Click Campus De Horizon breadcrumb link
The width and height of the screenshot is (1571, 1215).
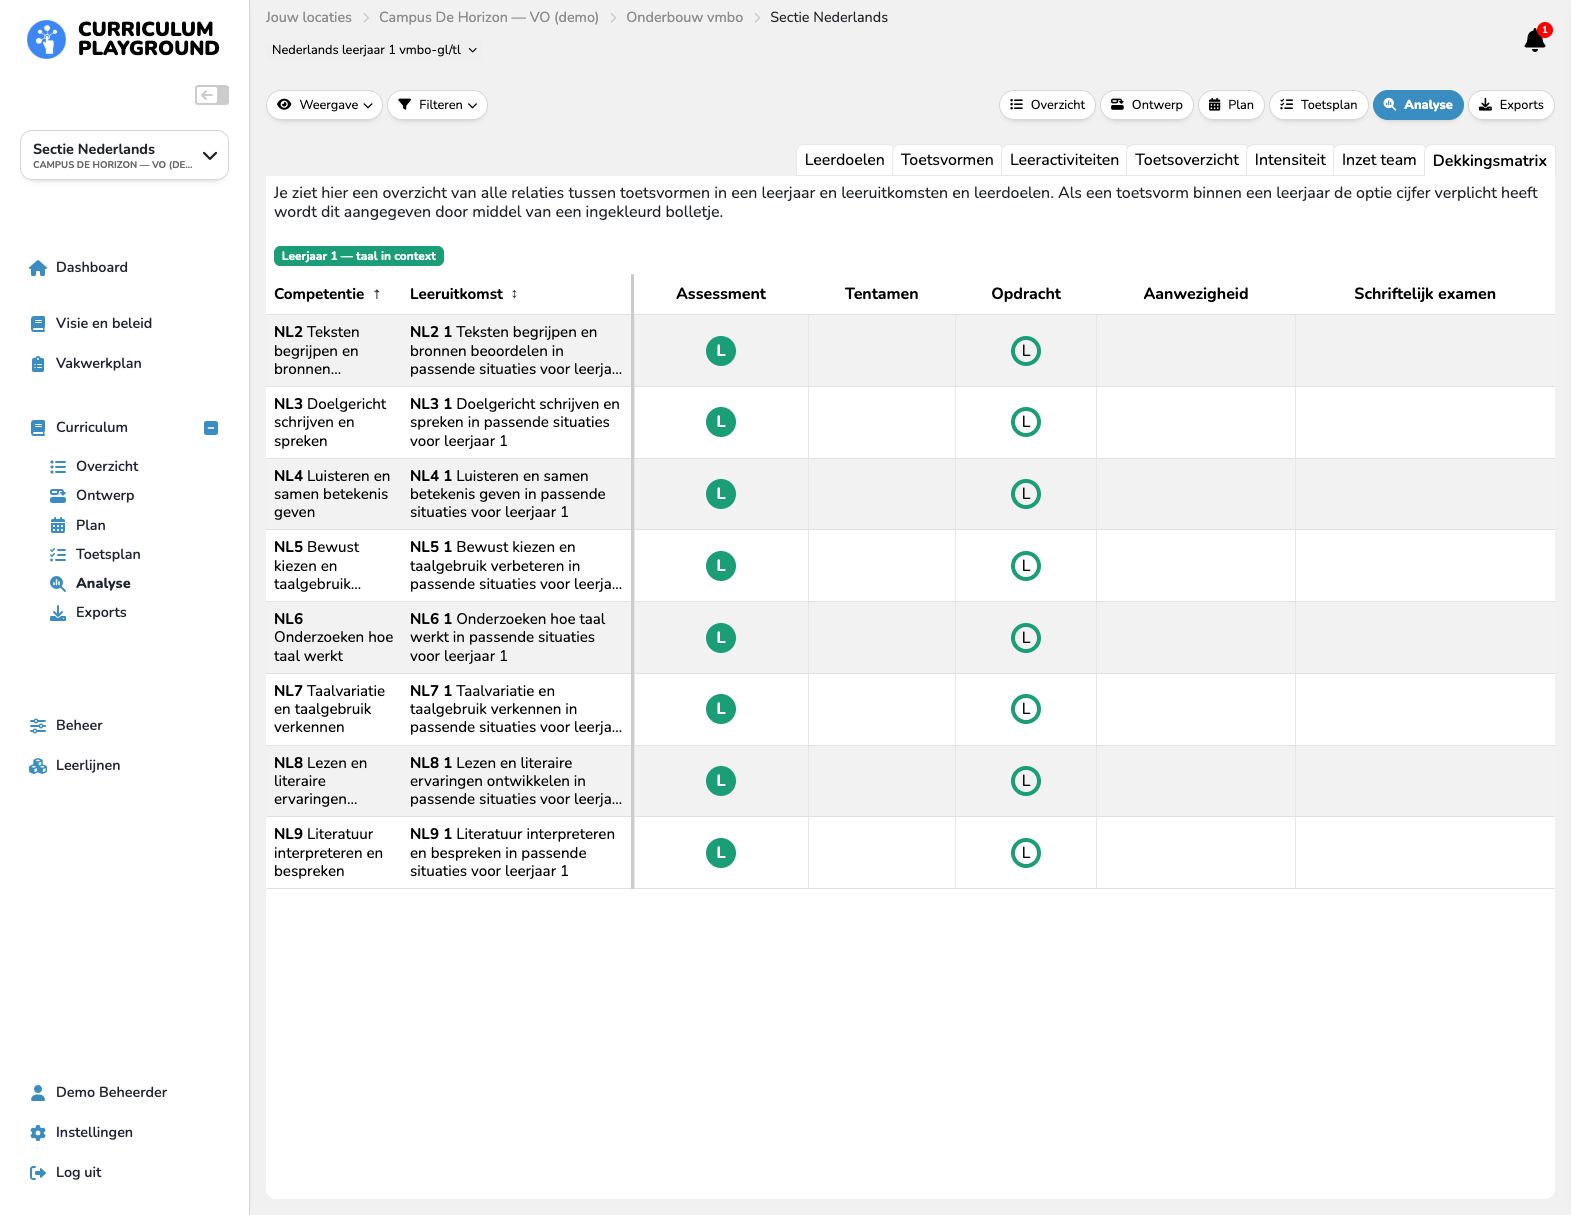(489, 17)
